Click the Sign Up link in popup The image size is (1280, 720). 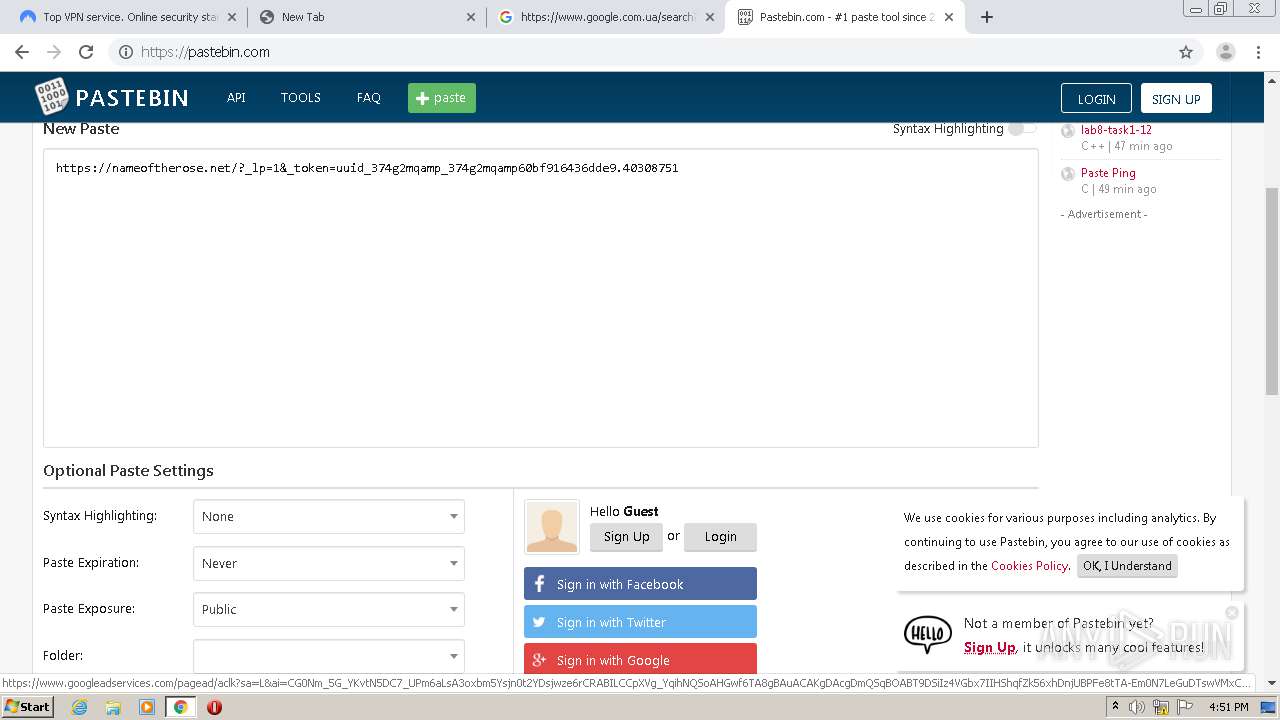tap(989, 647)
